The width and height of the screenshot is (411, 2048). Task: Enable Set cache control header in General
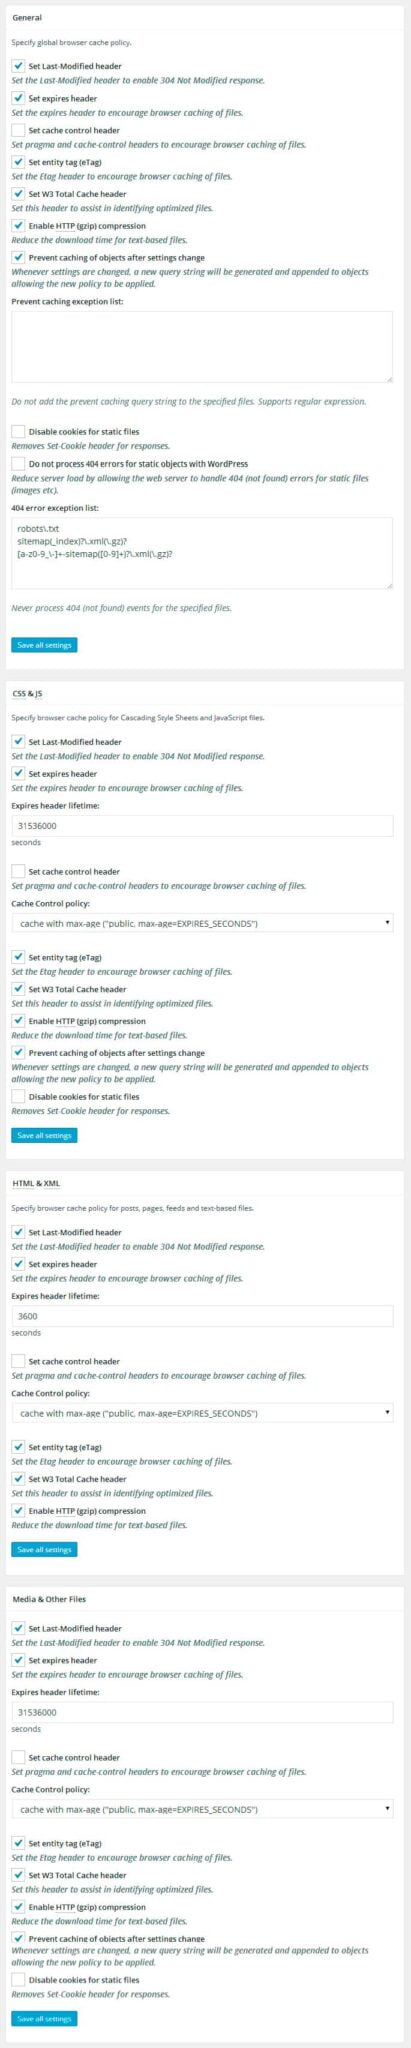[18, 130]
